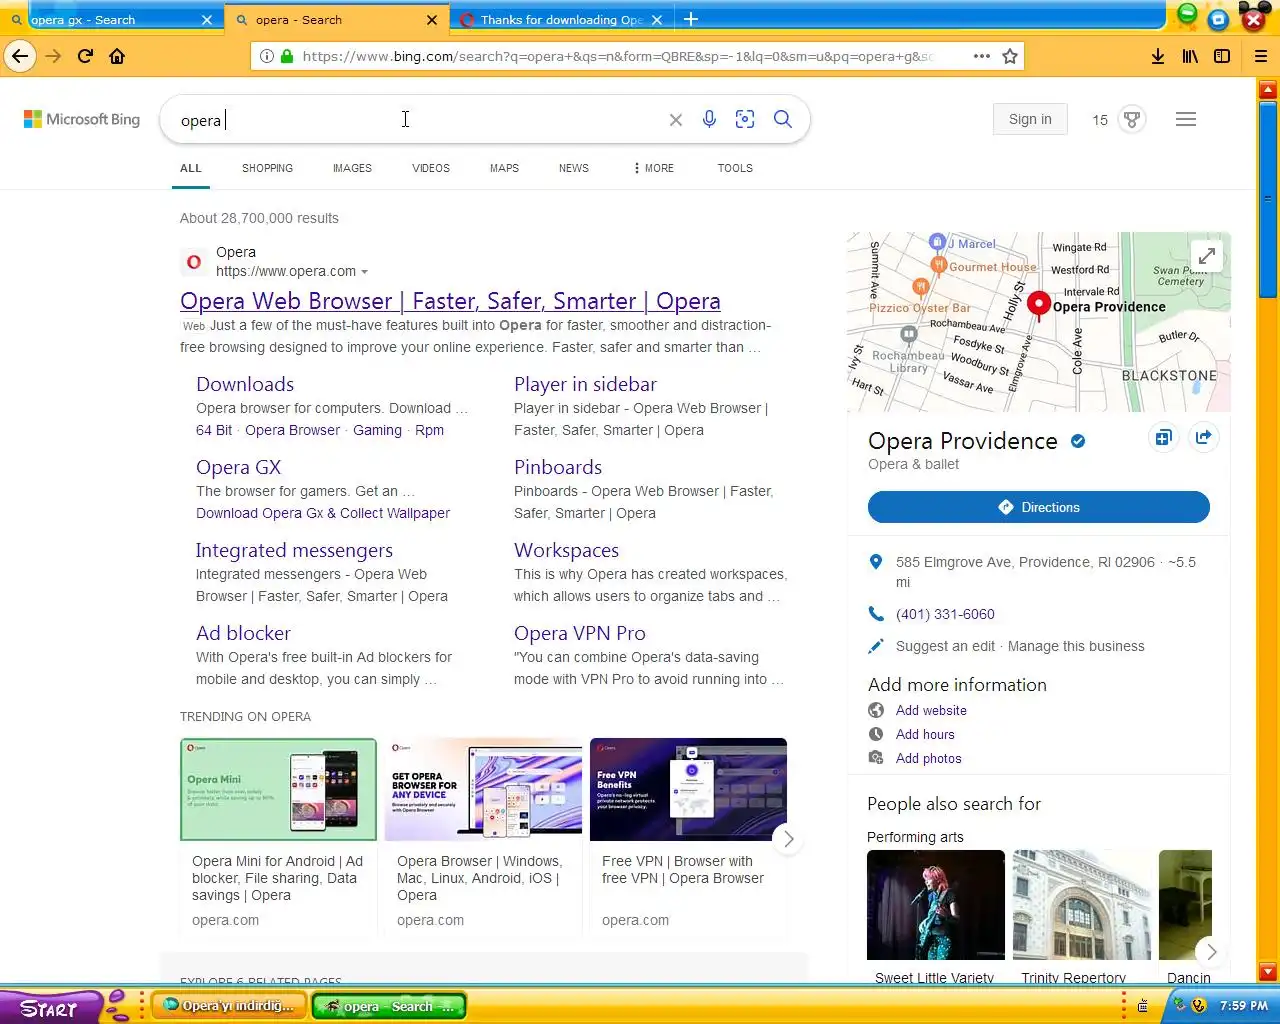Go back with the browser back arrow
The image size is (1280, 1024).
click(x=20, y=56)
